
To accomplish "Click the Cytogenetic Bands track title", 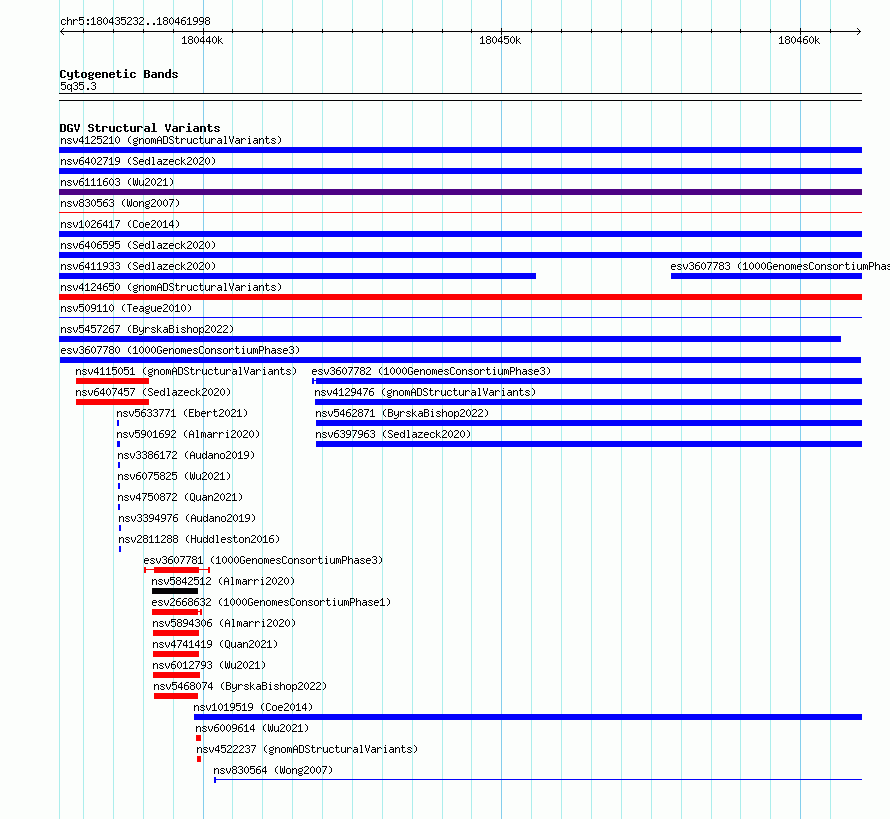I will [119, 74].
